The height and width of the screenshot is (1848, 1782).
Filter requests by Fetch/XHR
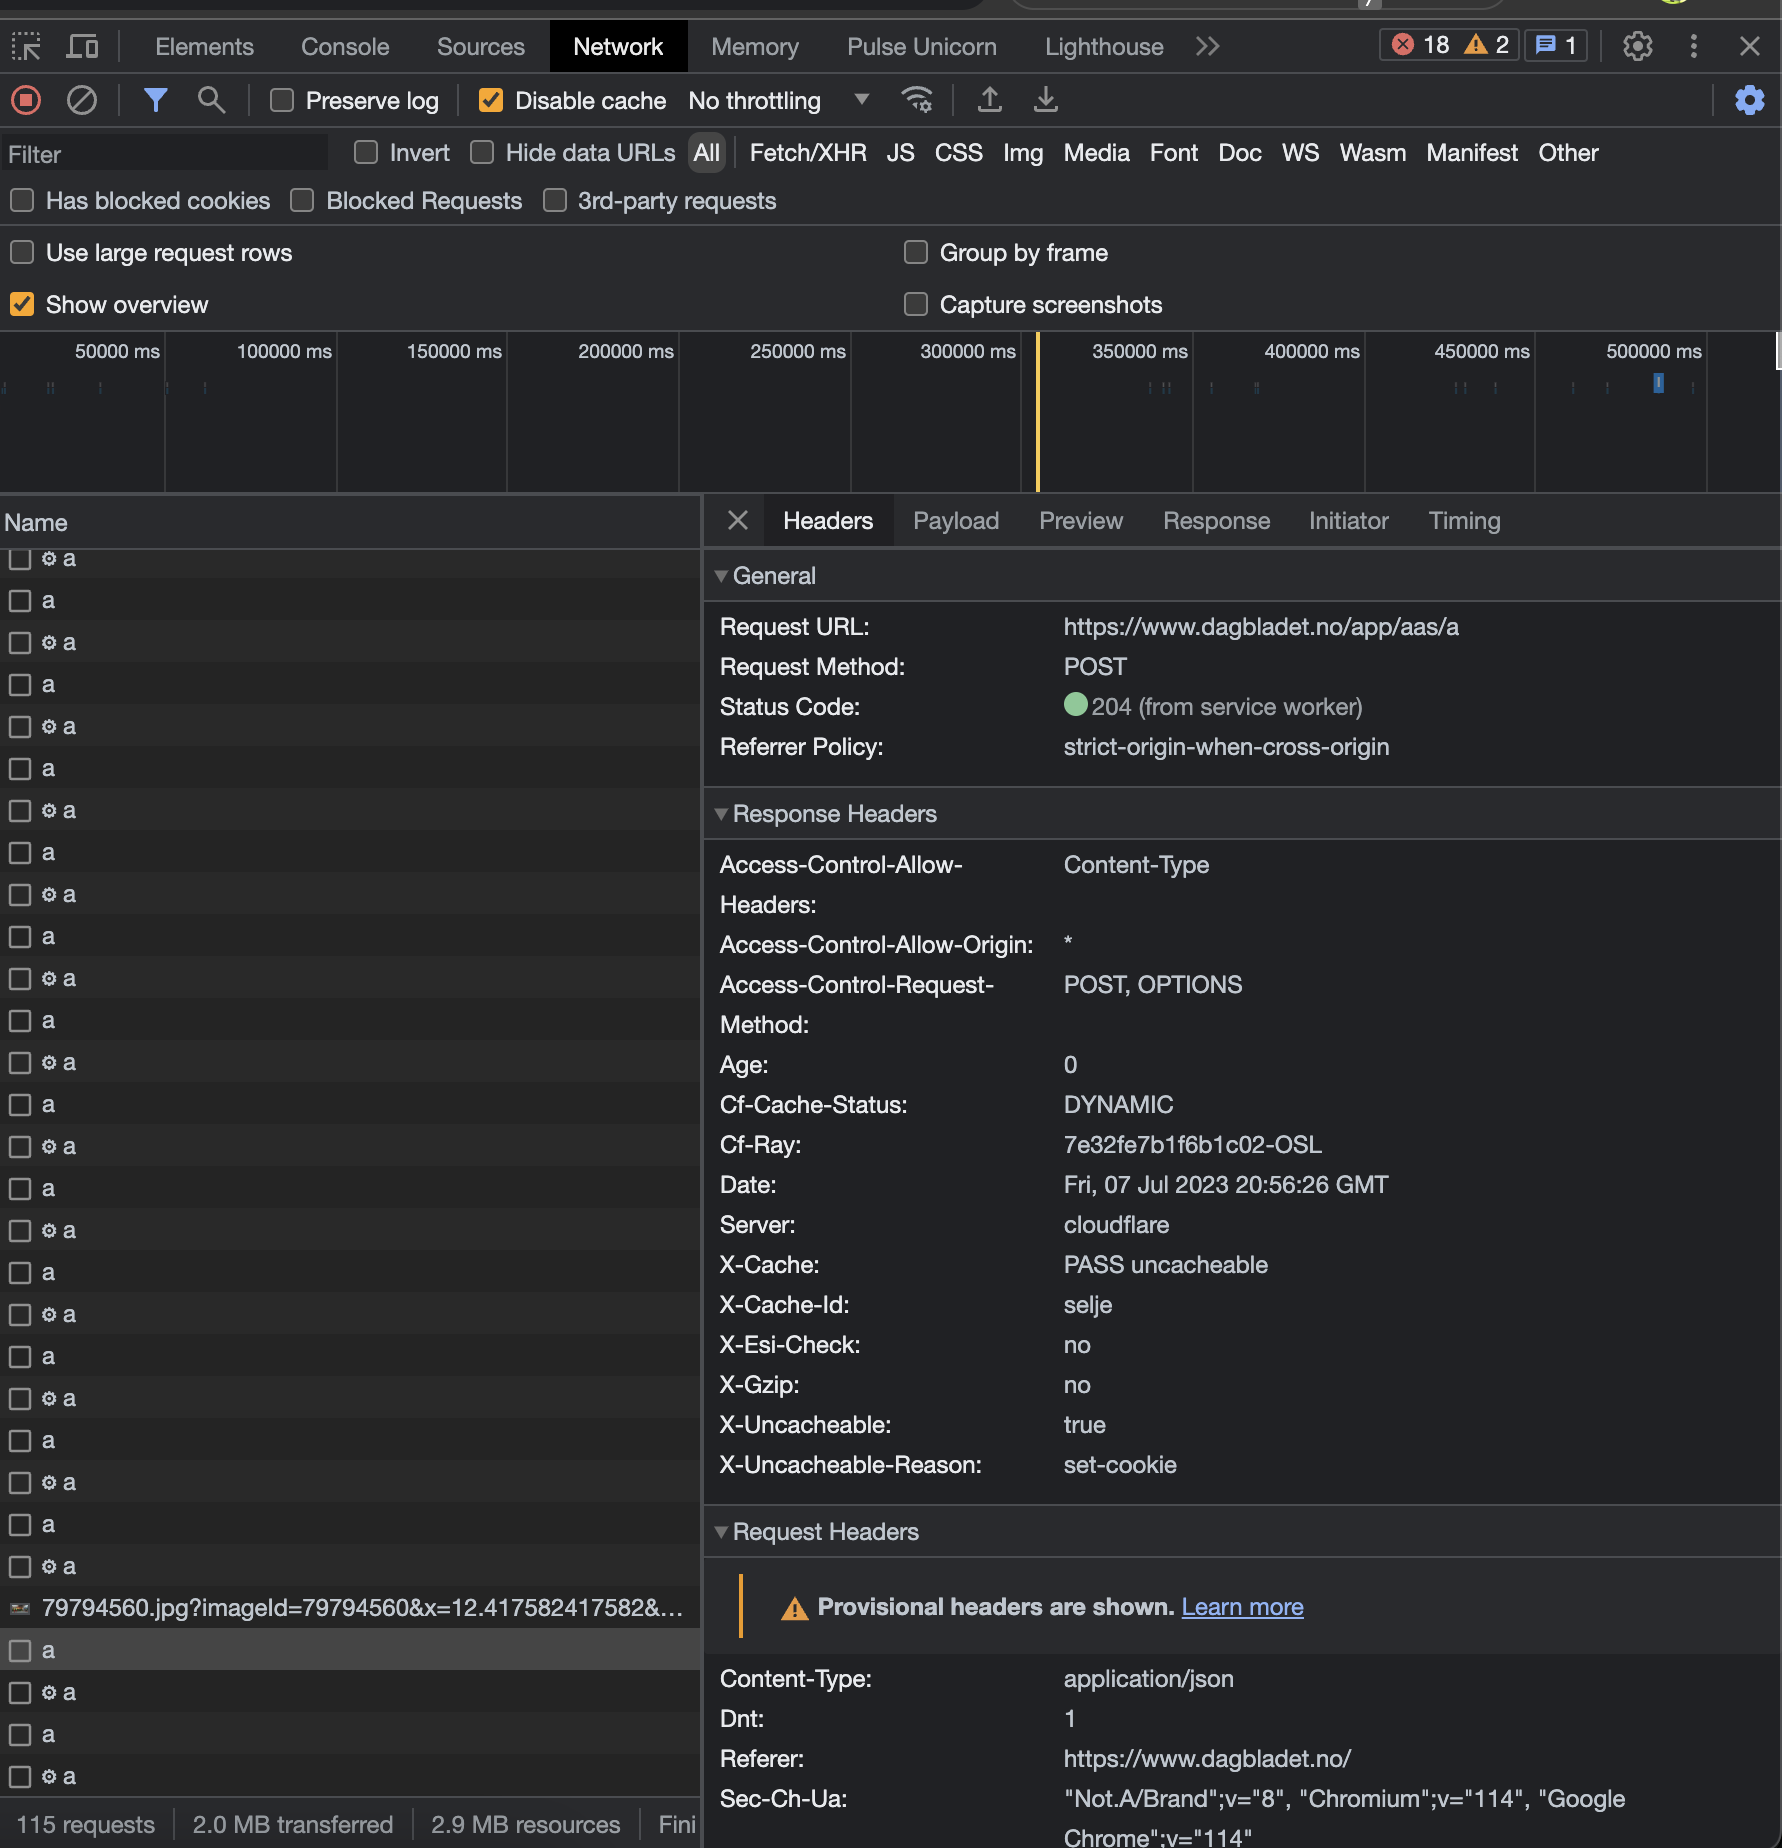[x=807, y=152]
